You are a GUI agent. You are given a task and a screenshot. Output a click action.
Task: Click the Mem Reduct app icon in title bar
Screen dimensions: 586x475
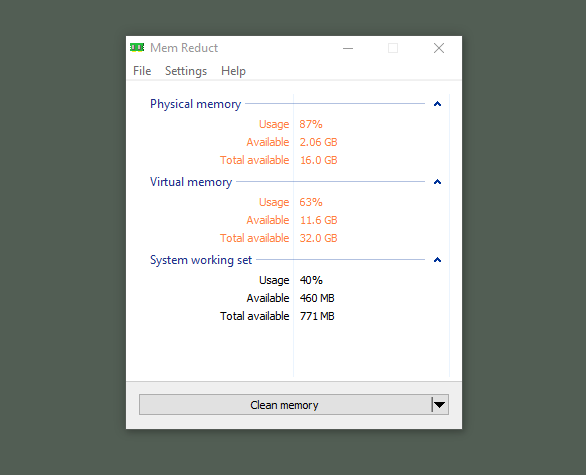point(137,47)
